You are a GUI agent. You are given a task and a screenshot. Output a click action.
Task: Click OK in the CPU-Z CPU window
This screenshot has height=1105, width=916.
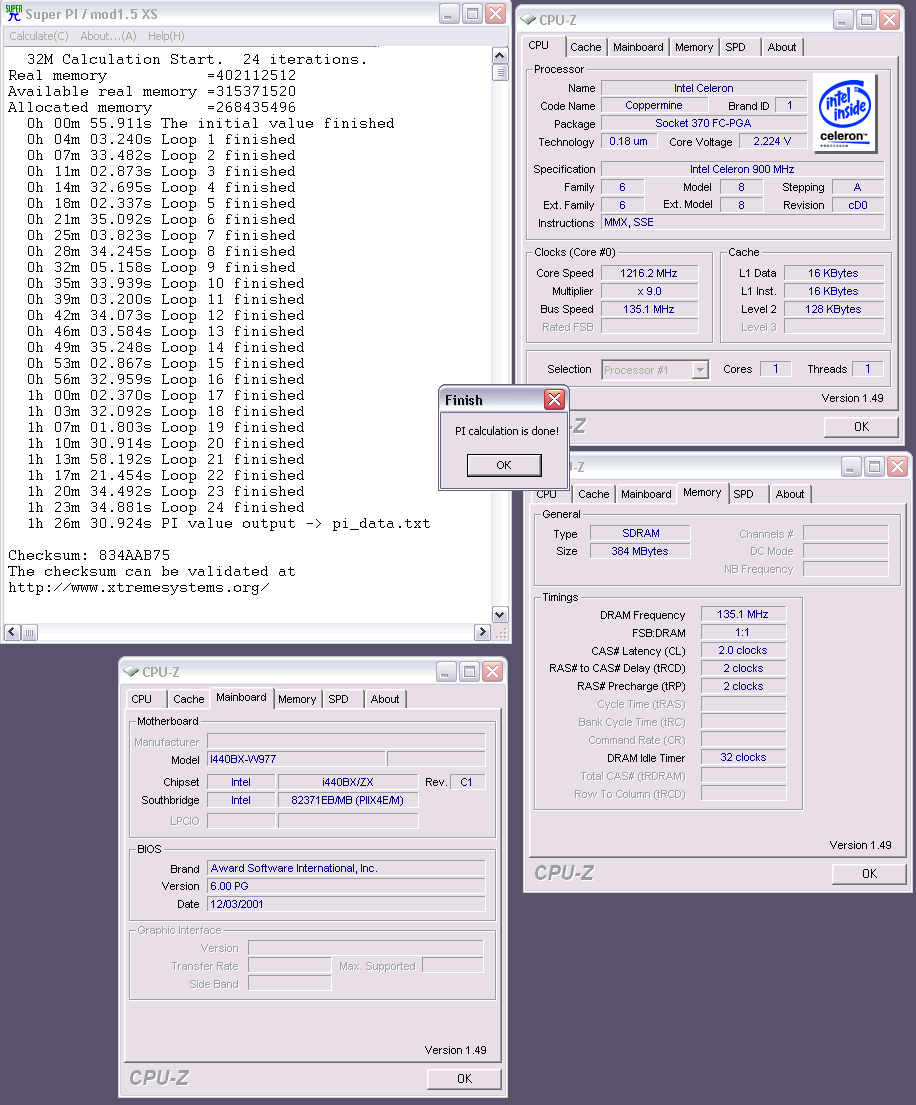pyautogui.click(x=861, y=426)
